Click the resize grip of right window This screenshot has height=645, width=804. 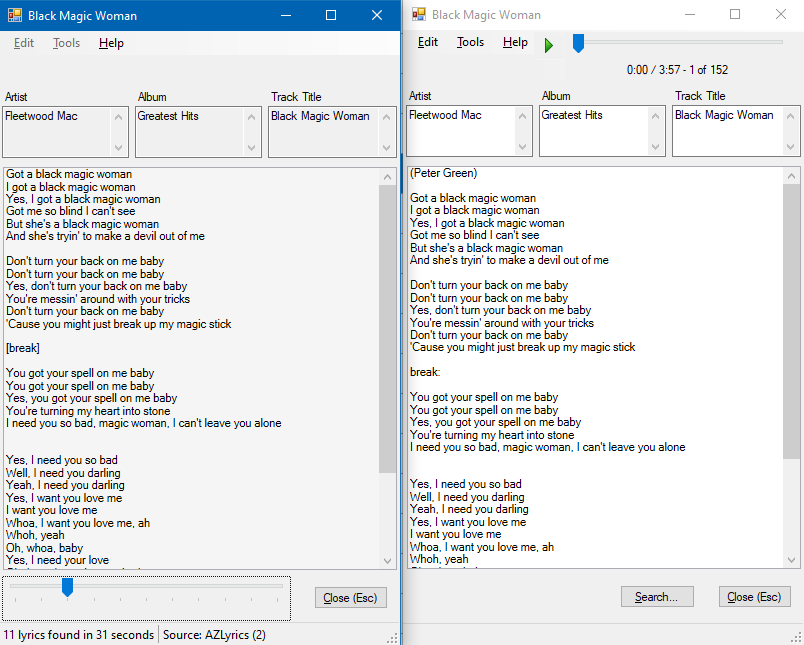point(797,638)
